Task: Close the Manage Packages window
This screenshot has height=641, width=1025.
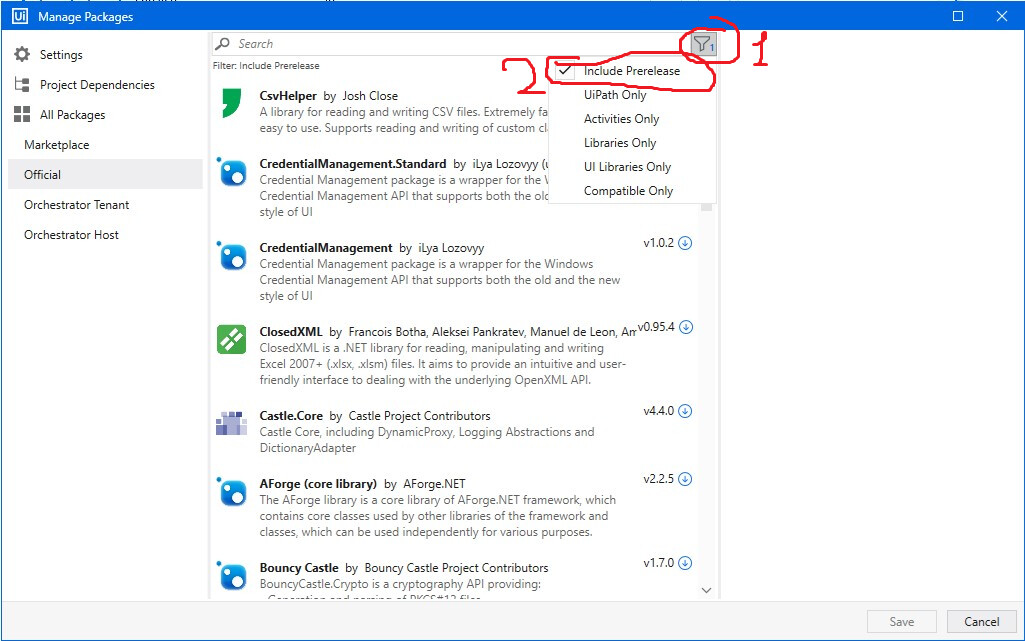Action: [1001, 16]
